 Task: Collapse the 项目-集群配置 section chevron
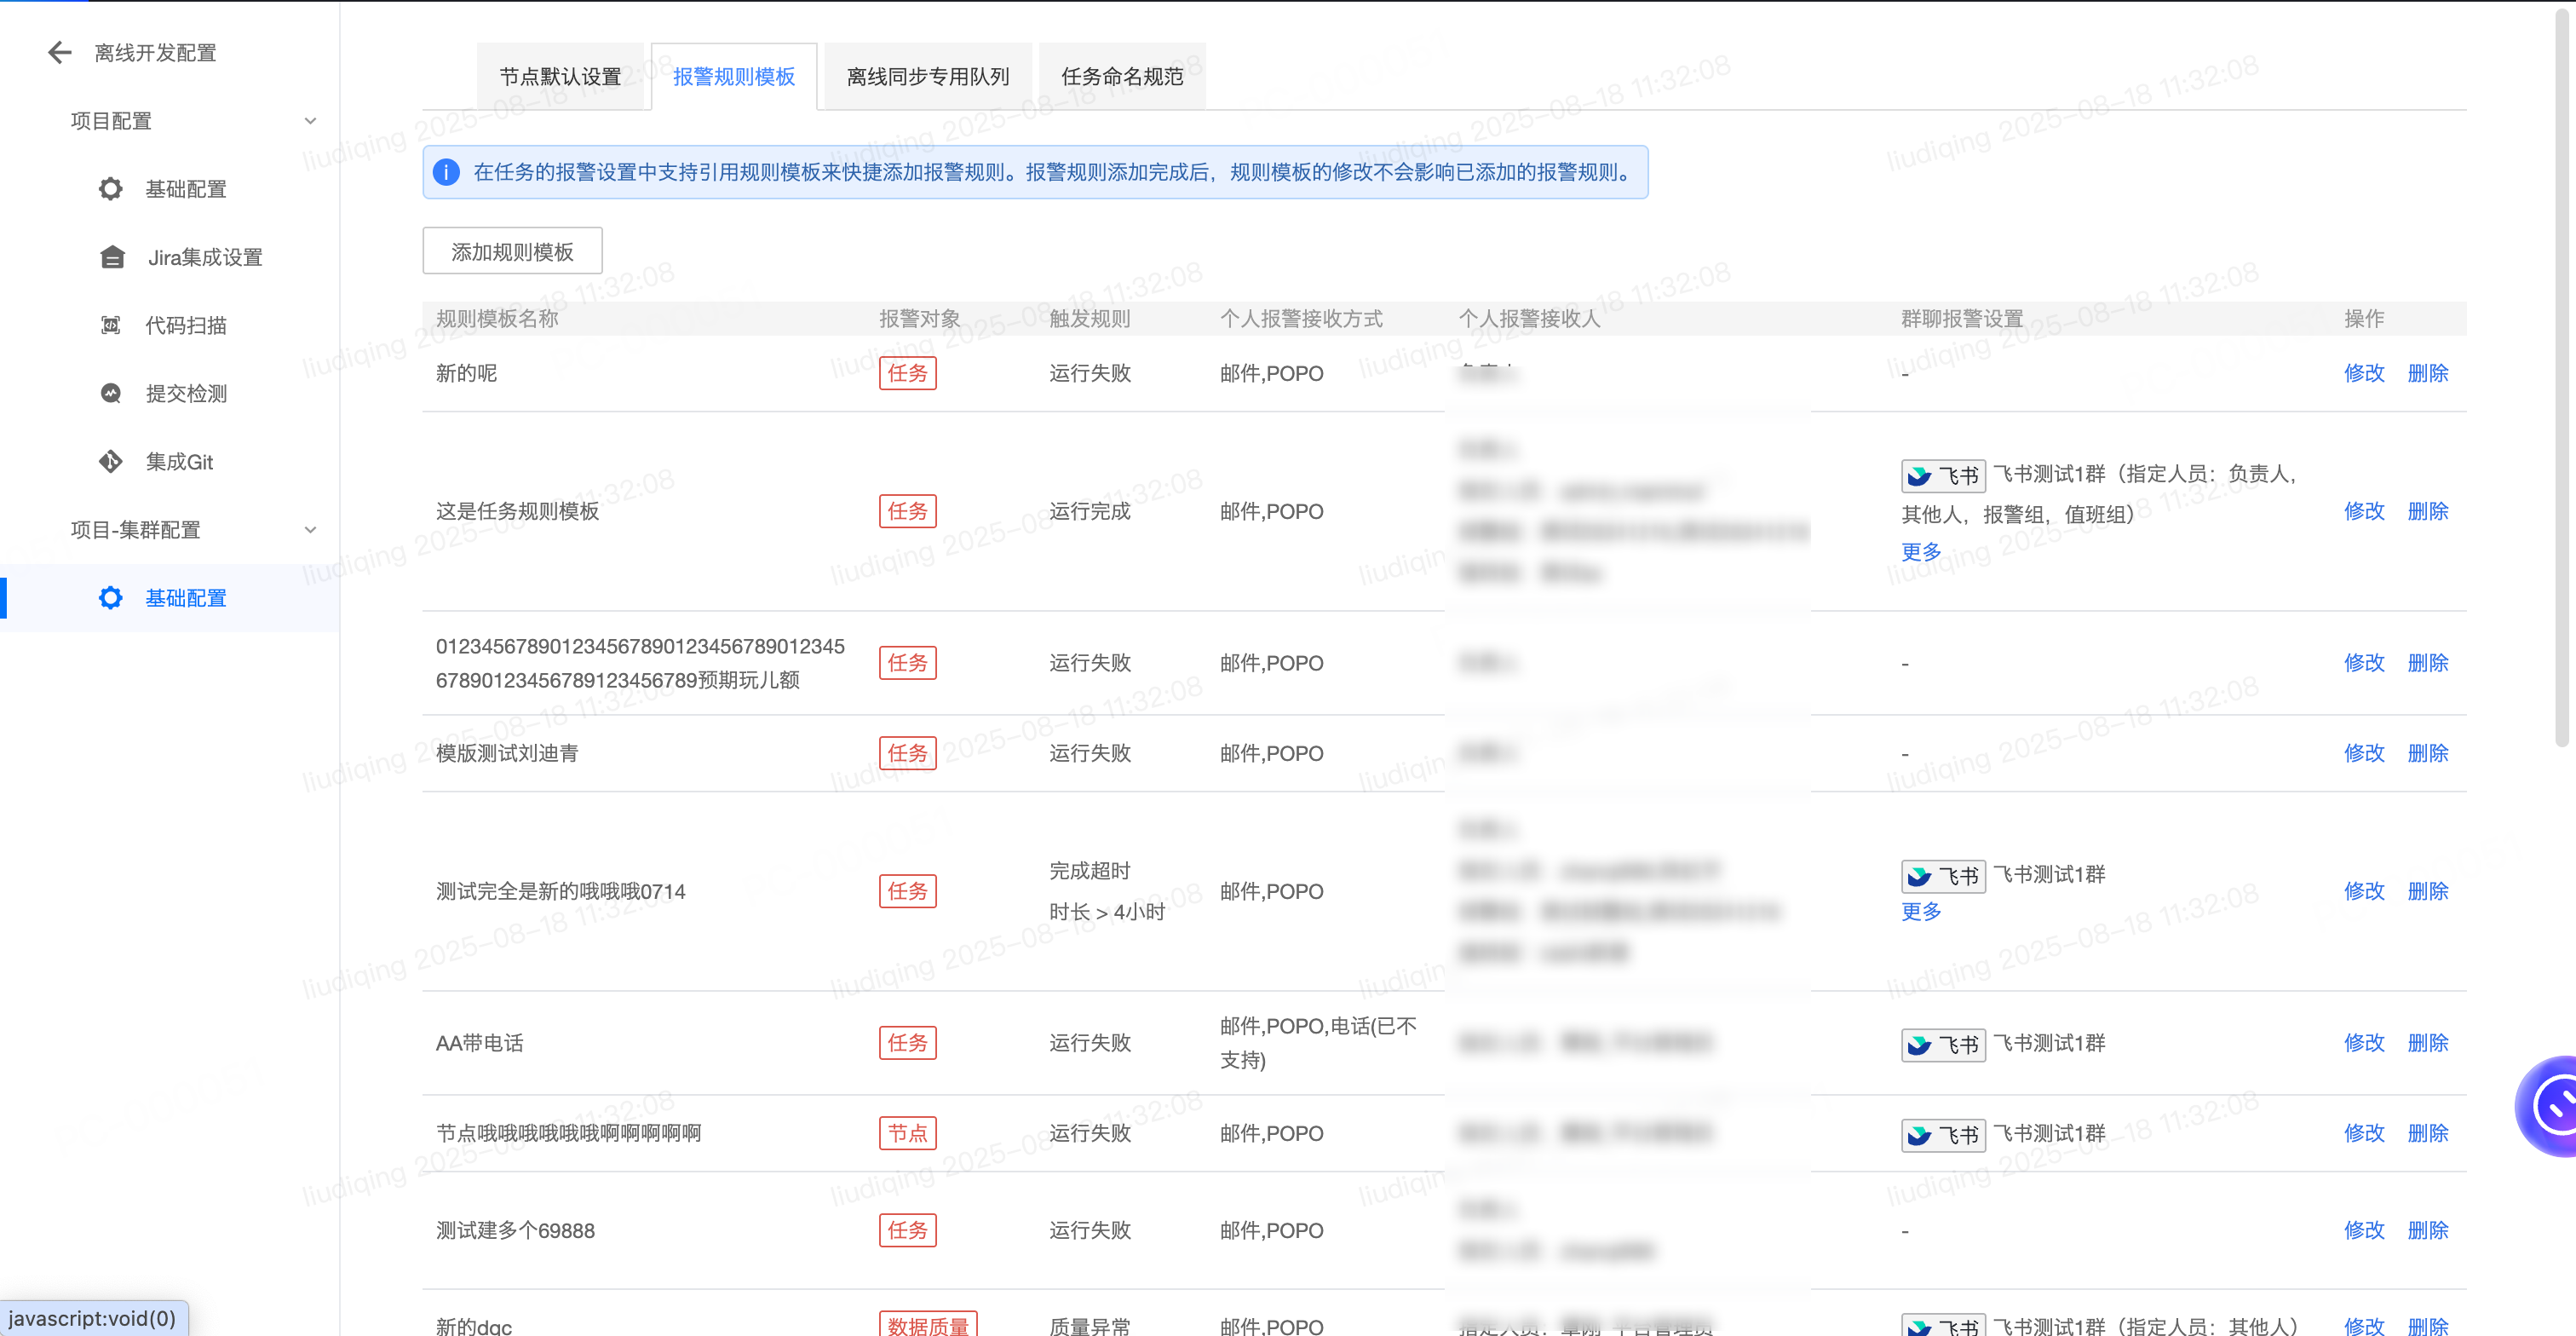click(310, 530)
